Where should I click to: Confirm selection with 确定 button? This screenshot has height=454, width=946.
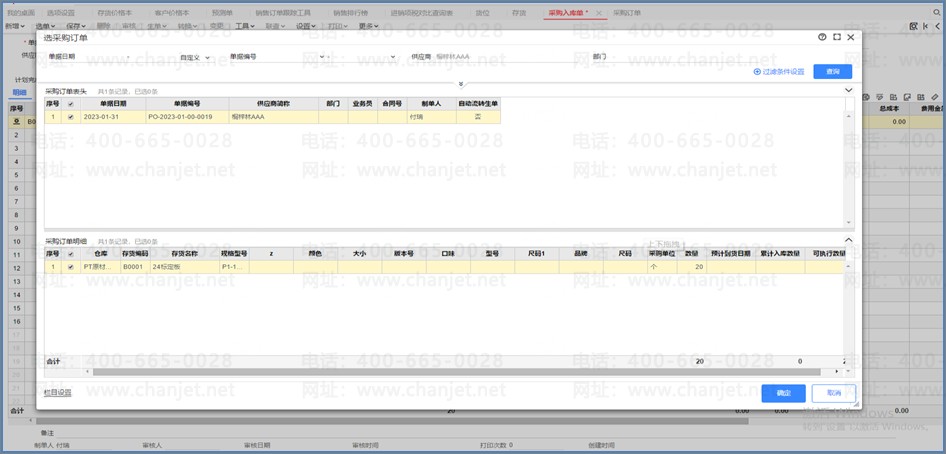pyautogui.click(x=783, y=393)
